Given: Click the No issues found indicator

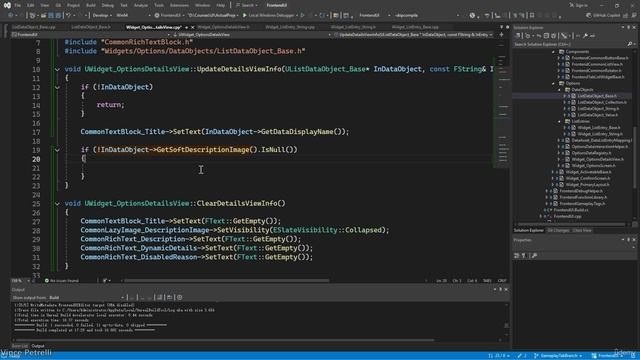Looking at the screenshot, I should point(61,280).
